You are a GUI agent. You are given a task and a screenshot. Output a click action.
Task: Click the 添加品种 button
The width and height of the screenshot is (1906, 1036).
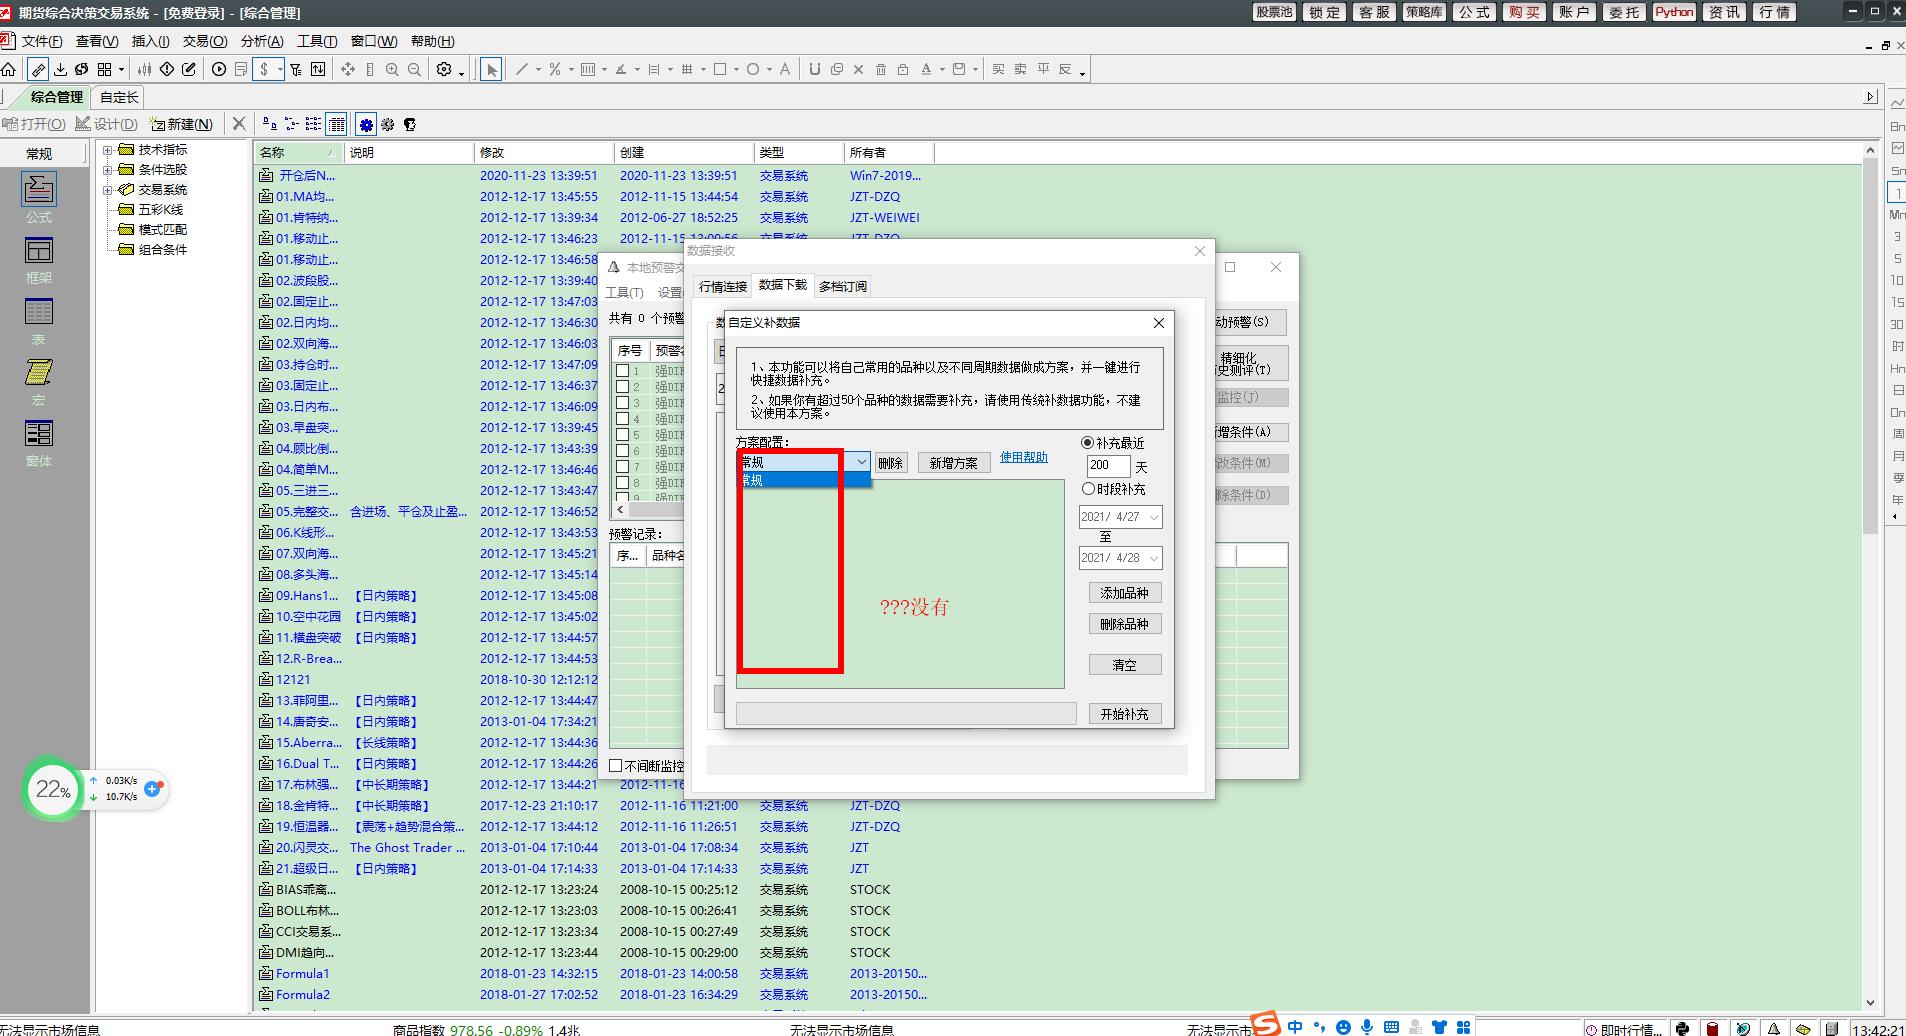tap(1124, 593)
